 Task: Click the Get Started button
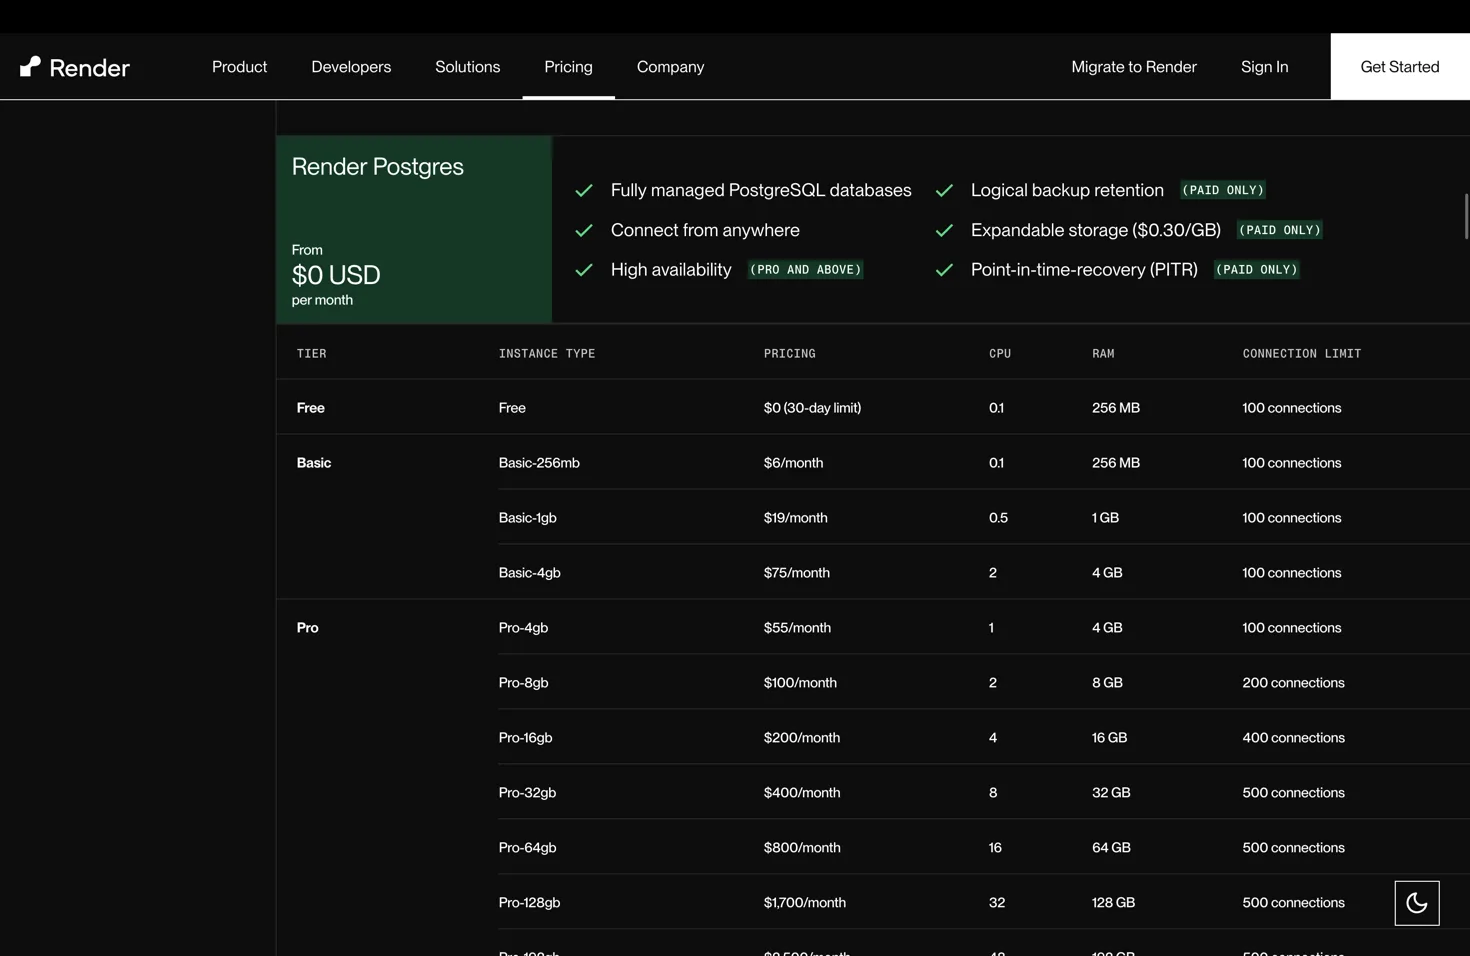1400,67
